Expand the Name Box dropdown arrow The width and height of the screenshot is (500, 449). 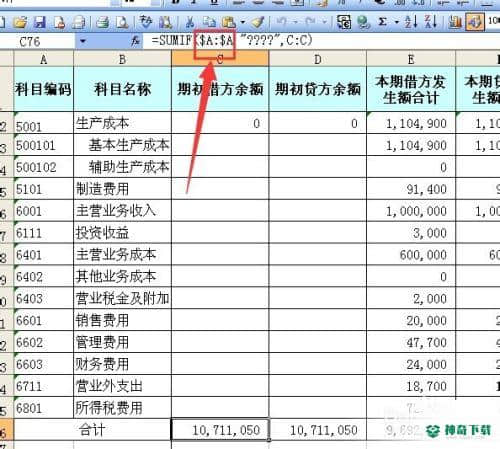tap(83, 42)
